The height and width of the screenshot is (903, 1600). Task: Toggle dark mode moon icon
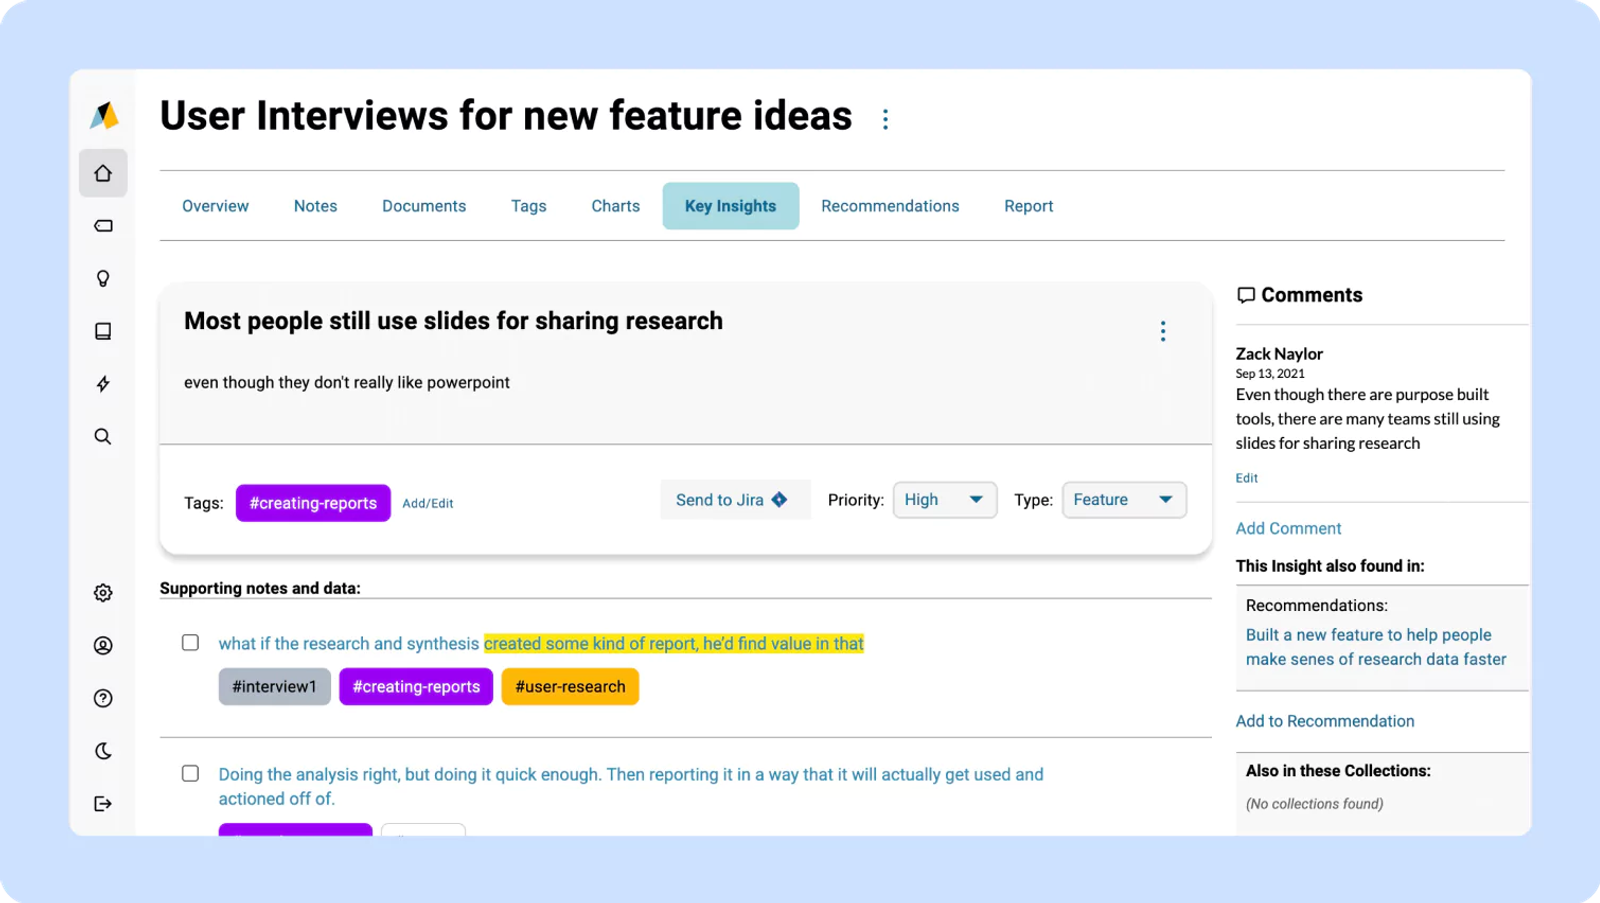pyautogui.click(x=103, y=751)
